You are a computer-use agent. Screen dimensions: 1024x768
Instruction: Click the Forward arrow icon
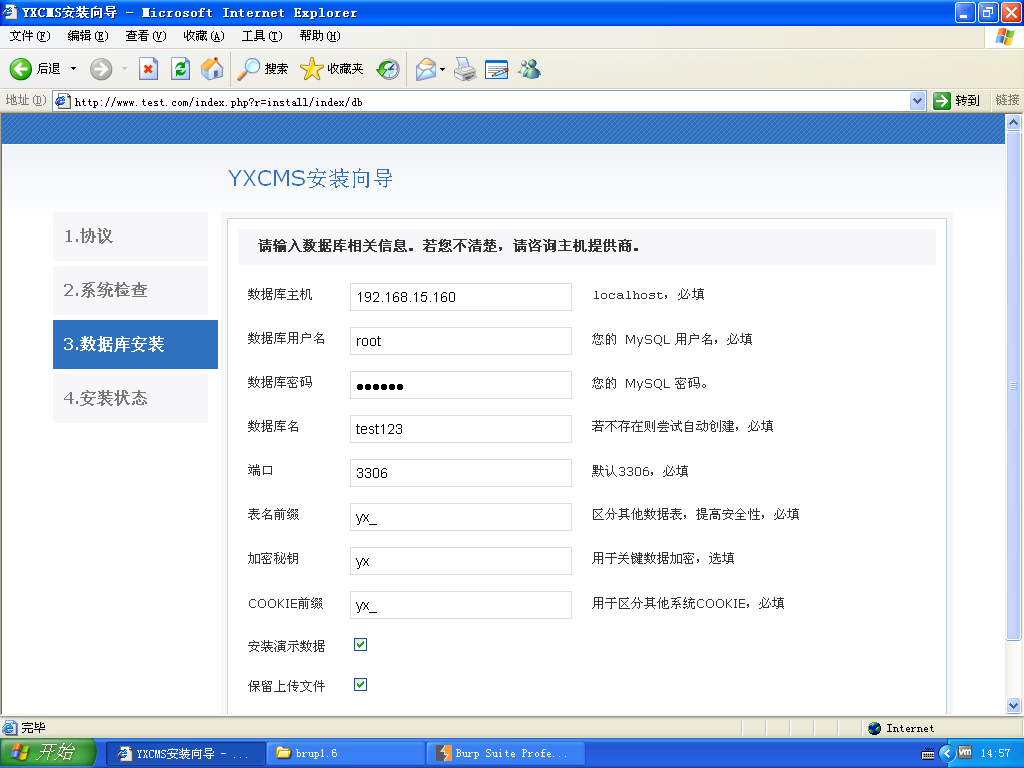point(101,69)
